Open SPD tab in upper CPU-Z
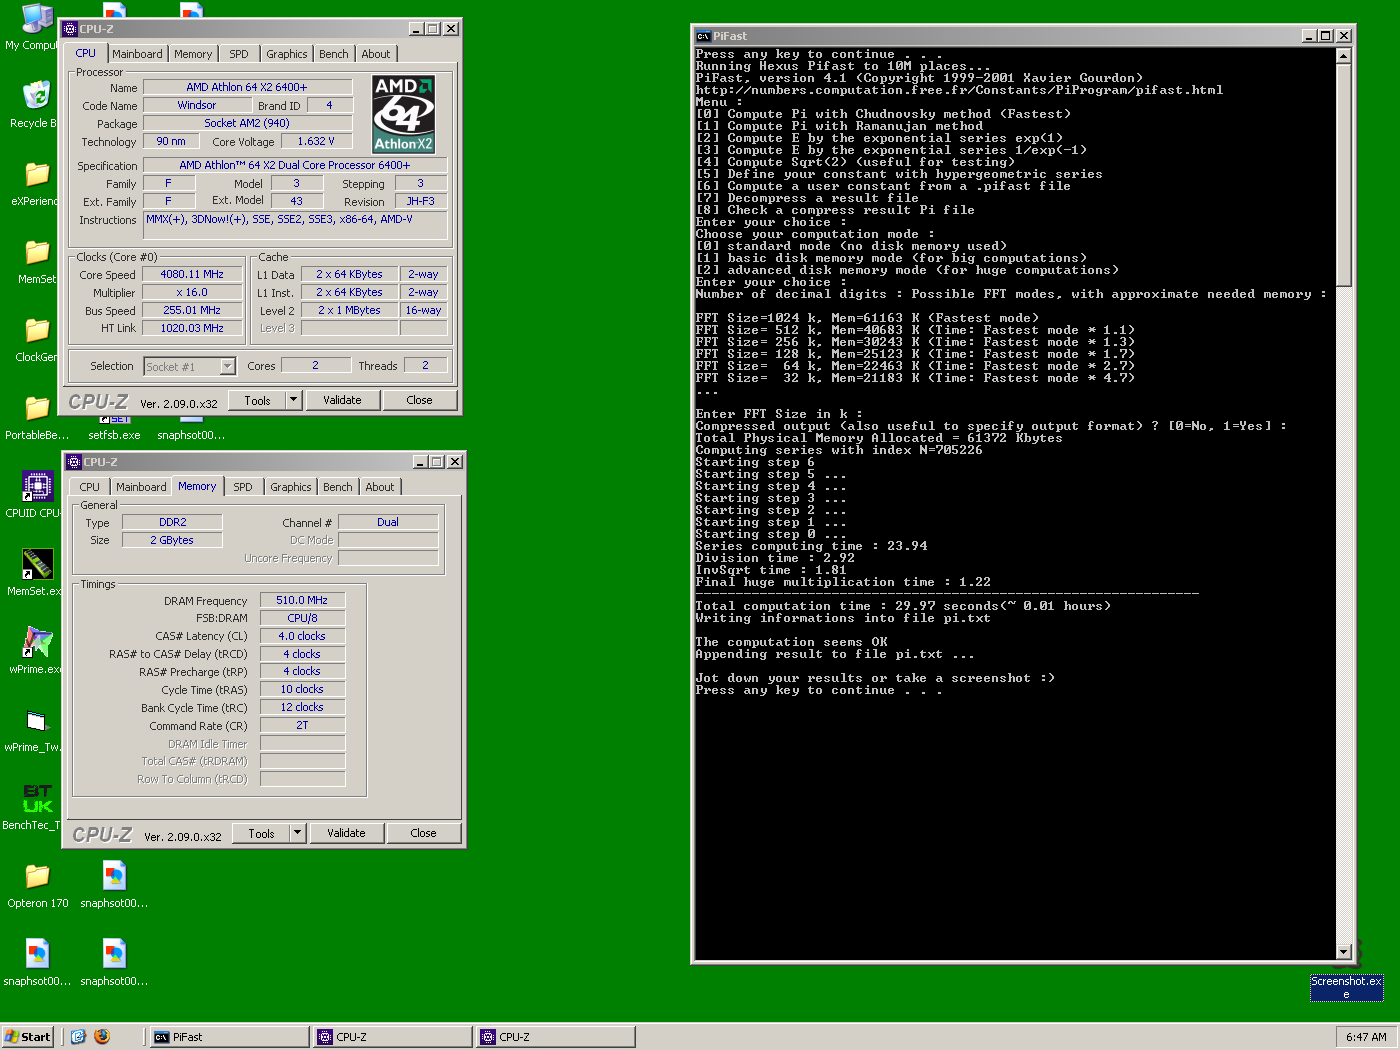1400x1050 pixels. coord(239,54)
